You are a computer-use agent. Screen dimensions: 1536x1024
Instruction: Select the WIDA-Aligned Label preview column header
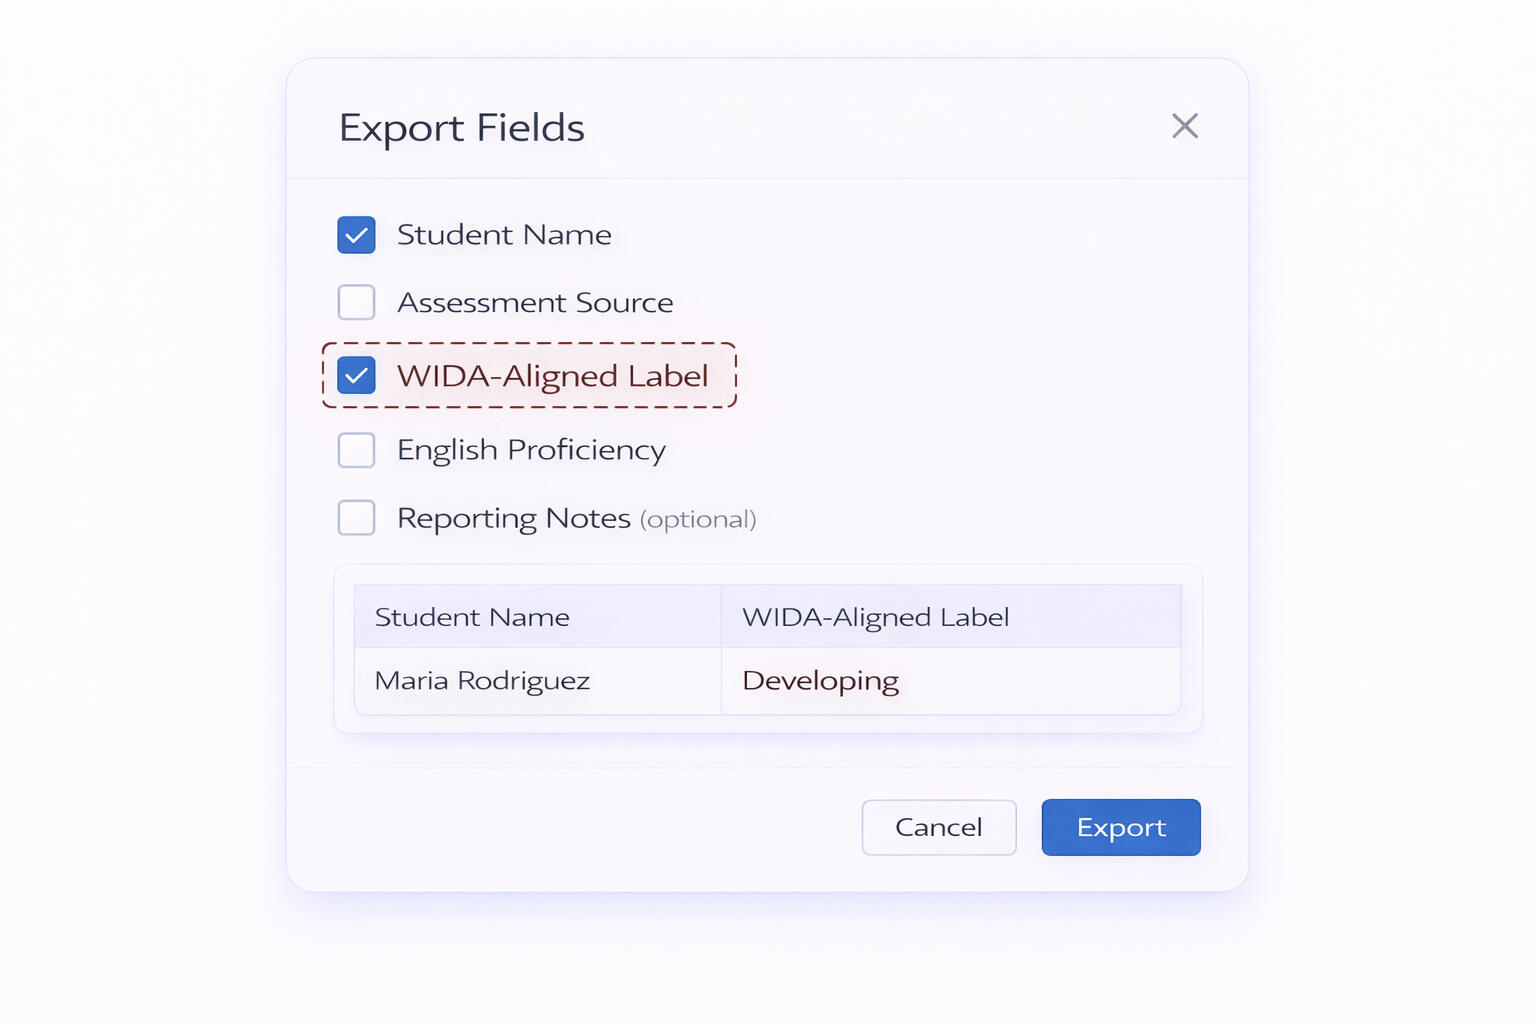tap(875, 617)
